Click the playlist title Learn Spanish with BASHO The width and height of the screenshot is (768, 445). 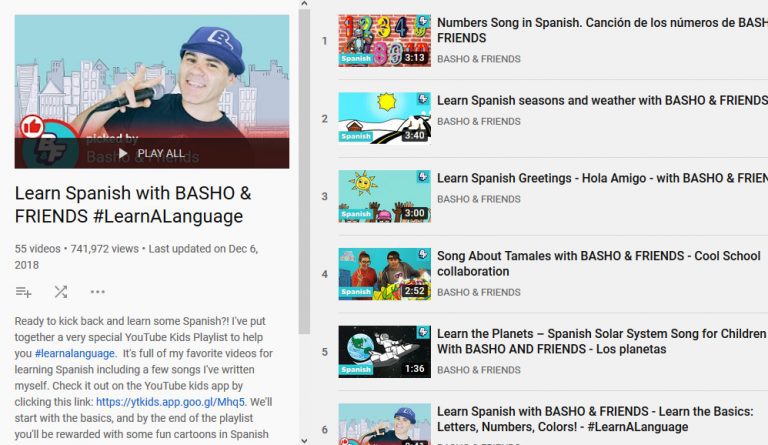pos(133,204)
